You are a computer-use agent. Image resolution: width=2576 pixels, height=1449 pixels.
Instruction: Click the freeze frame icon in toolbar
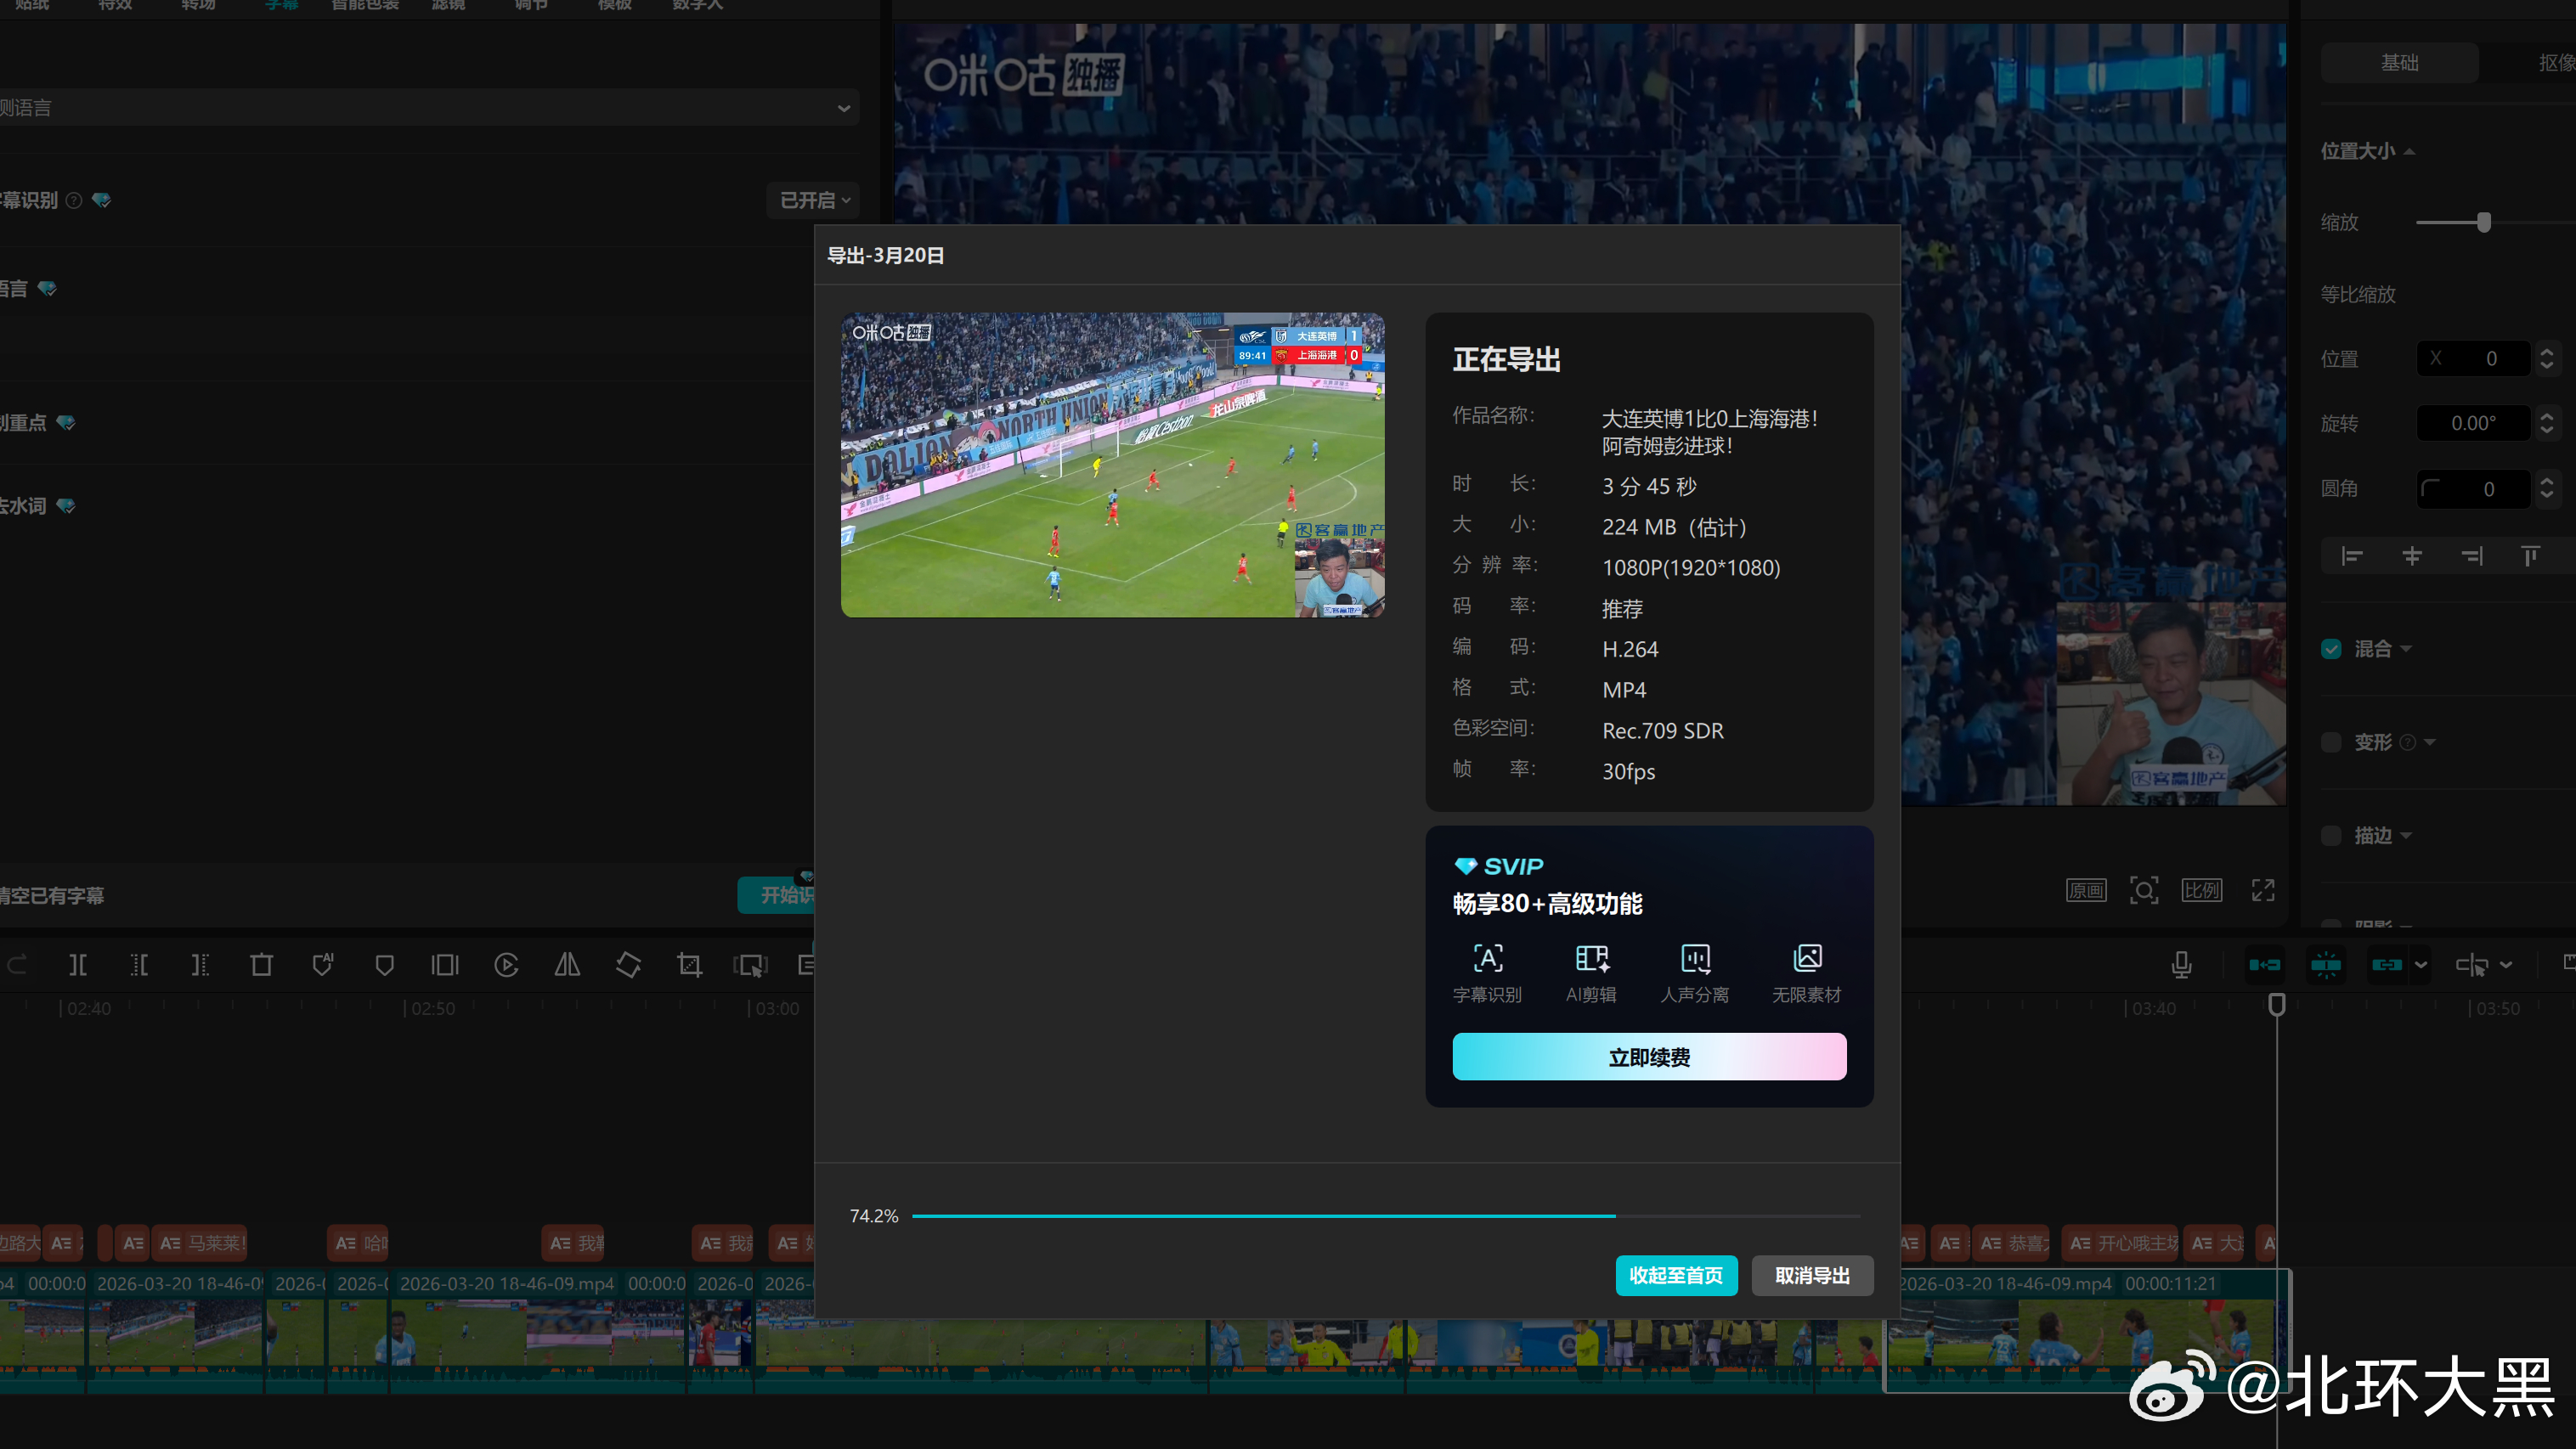click(445, 965)
